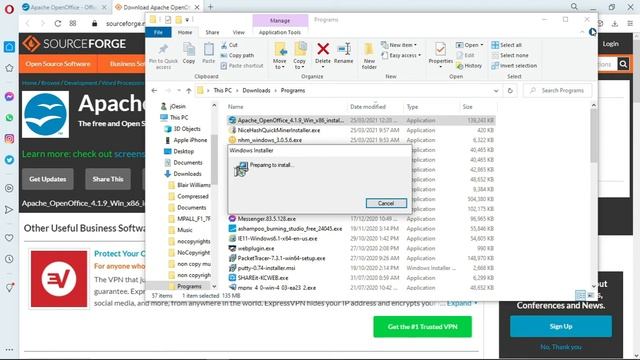
Task: Select PacketTracer-7.3.1-win64-setup.exe file
Action: point(281,258)
